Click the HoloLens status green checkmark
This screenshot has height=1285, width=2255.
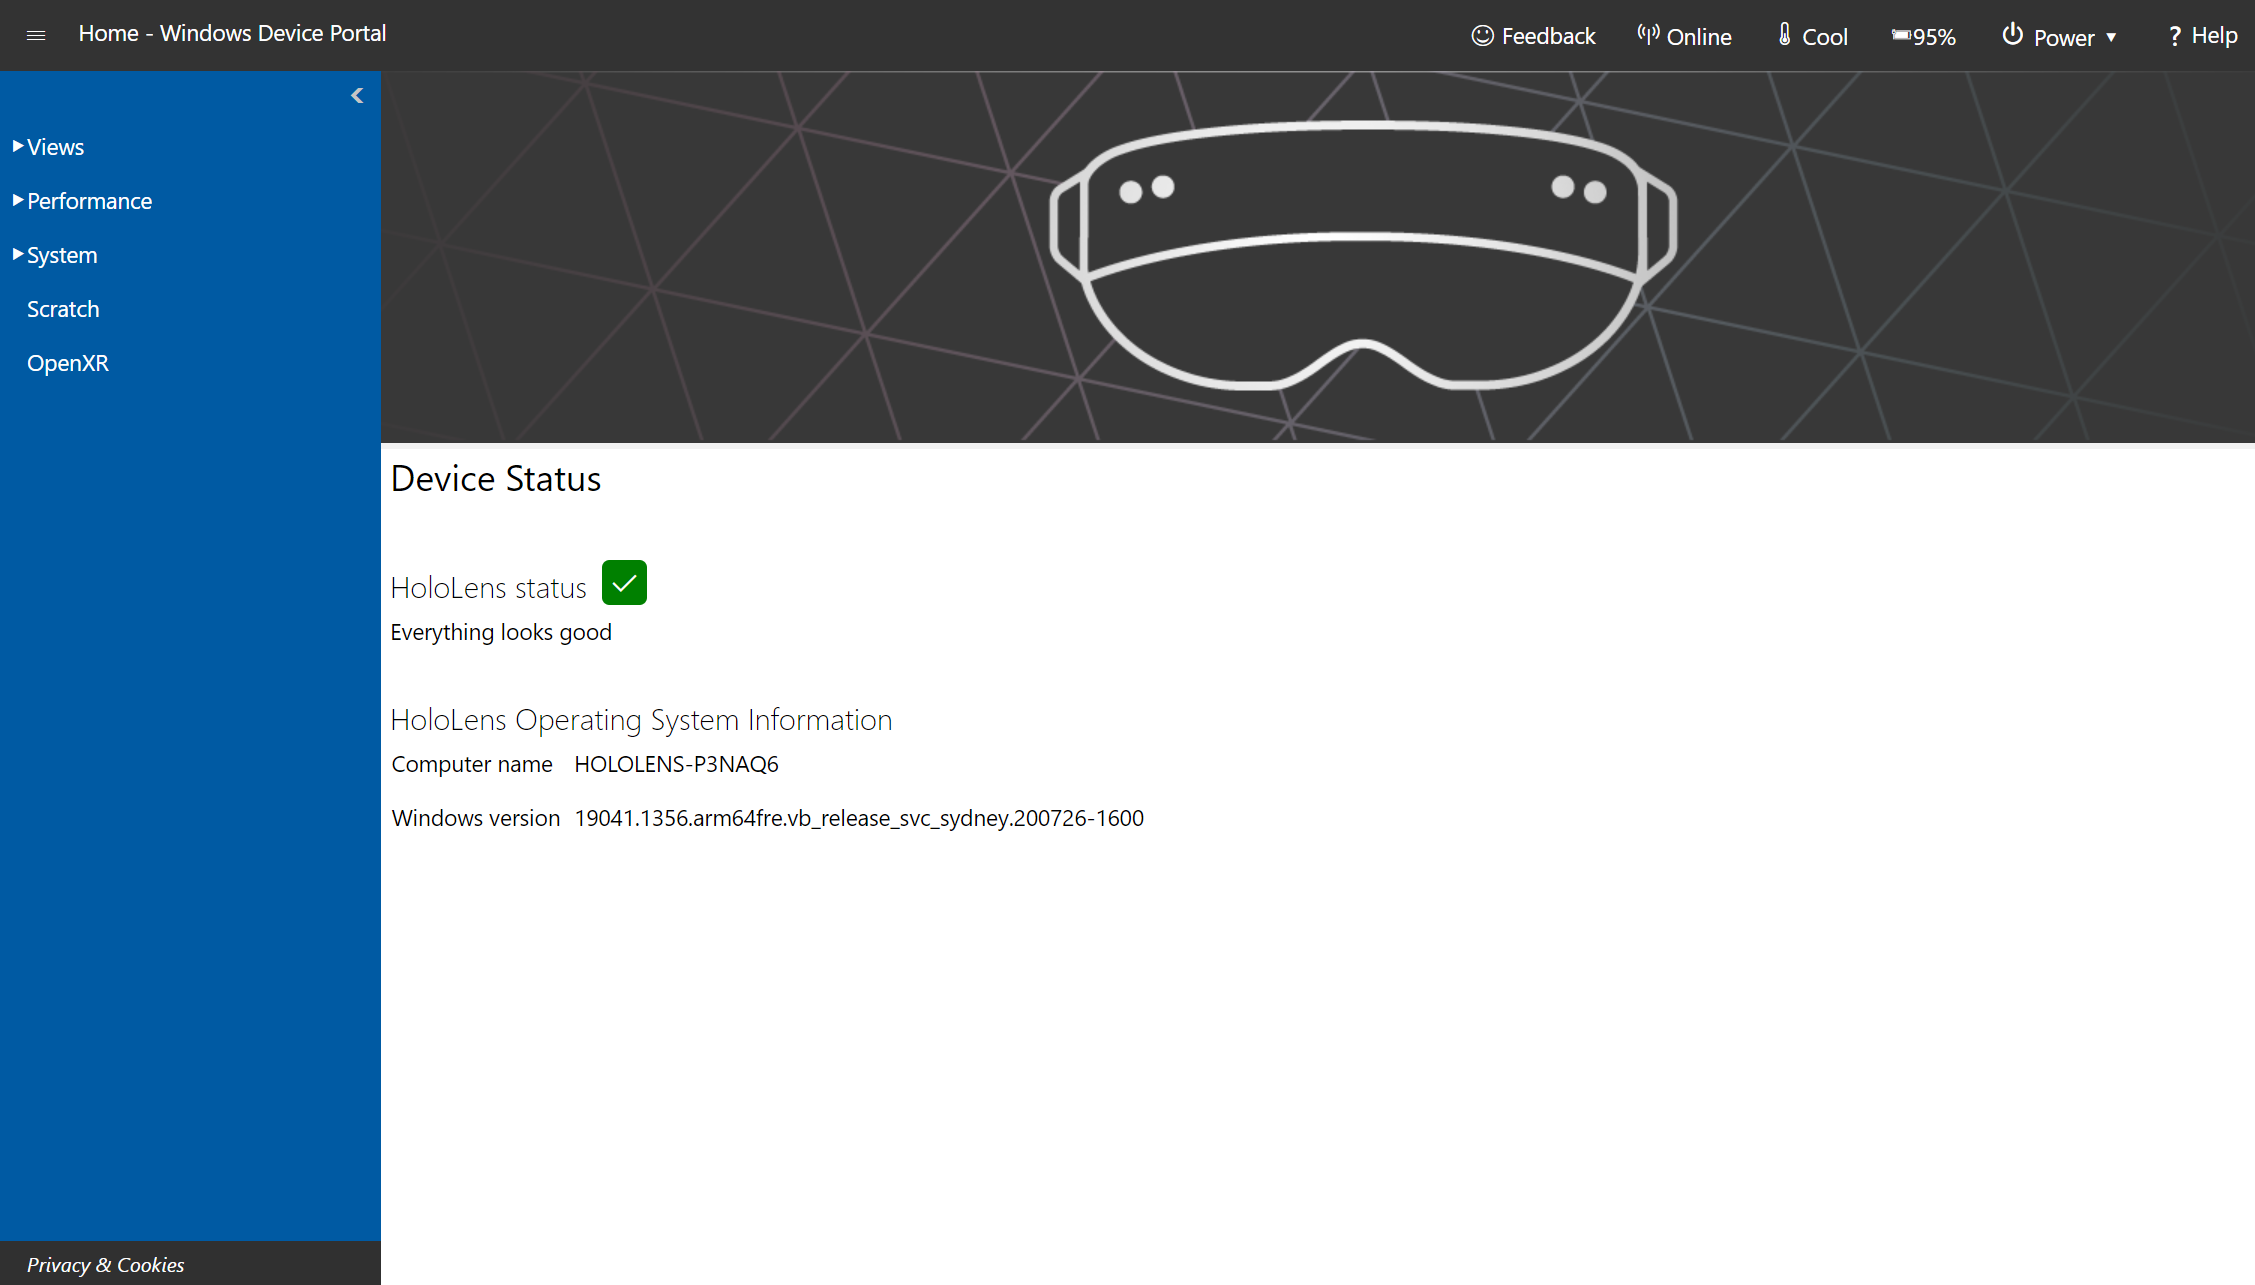(624, 582)
